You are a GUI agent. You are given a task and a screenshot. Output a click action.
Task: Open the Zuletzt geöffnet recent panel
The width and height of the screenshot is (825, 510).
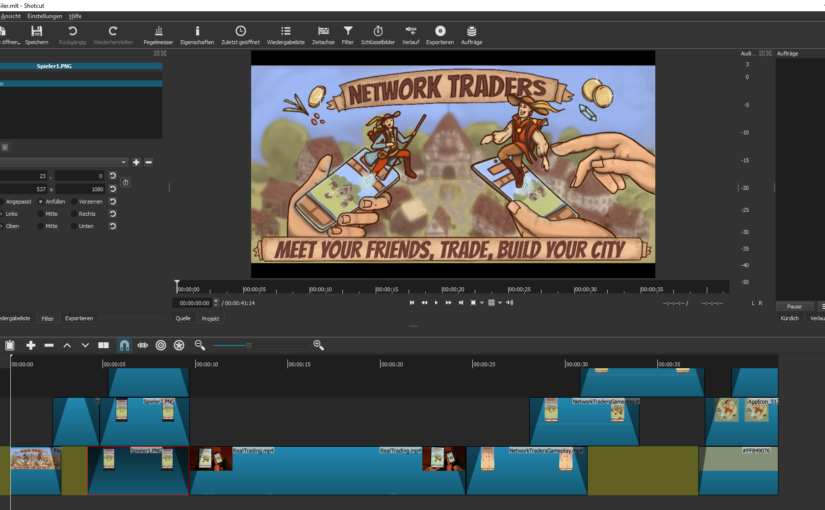tap(240, 35)
